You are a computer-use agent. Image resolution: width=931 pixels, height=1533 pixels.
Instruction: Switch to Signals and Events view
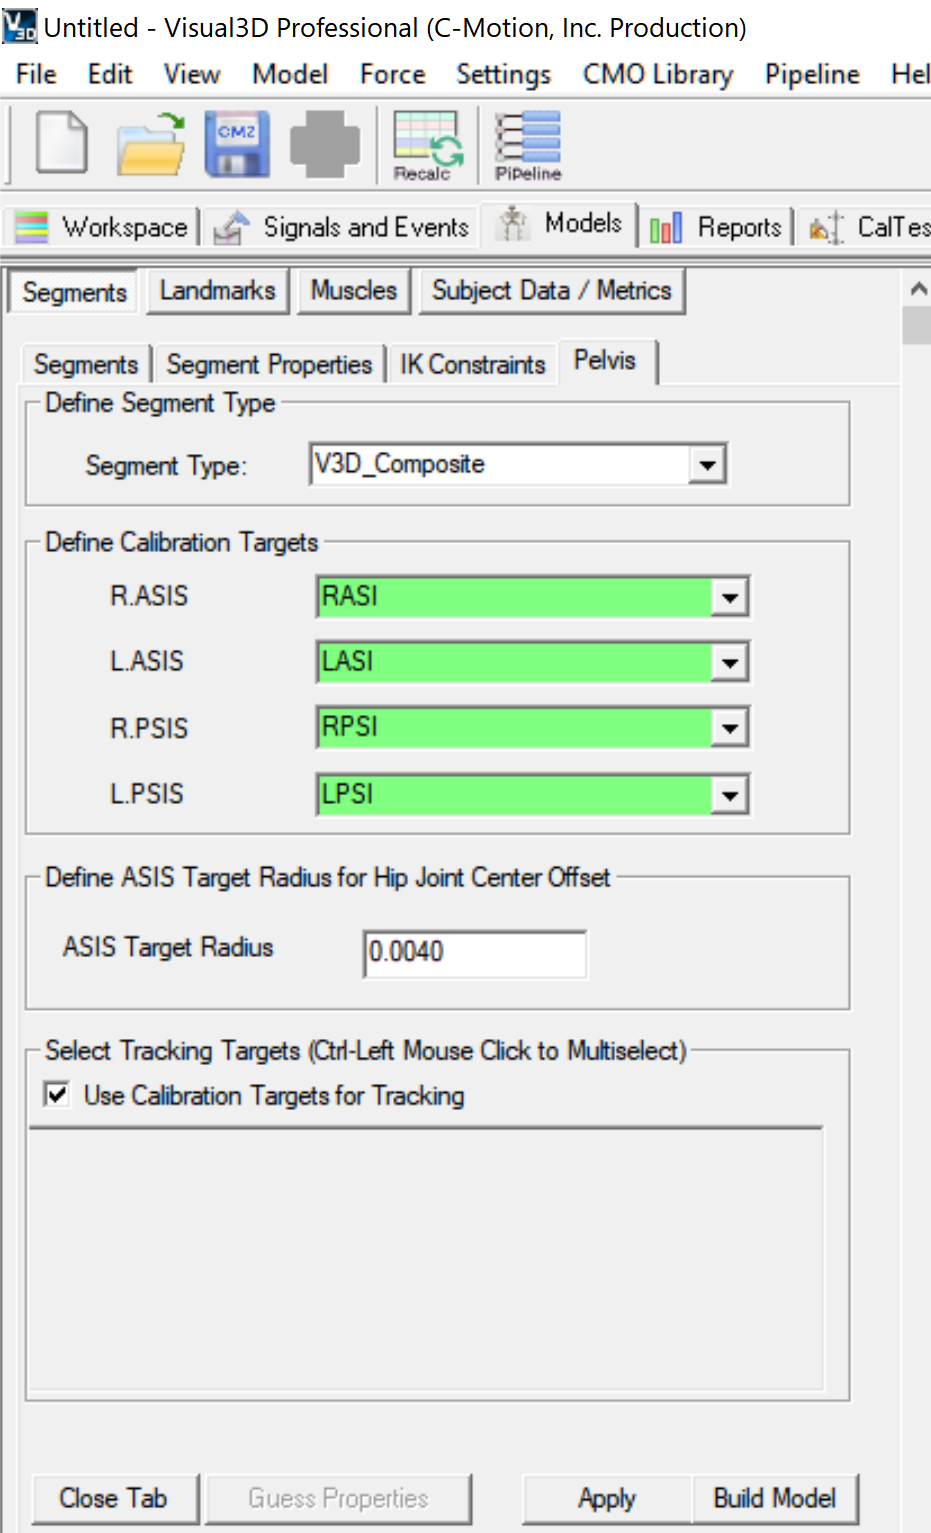coord(342,227)
